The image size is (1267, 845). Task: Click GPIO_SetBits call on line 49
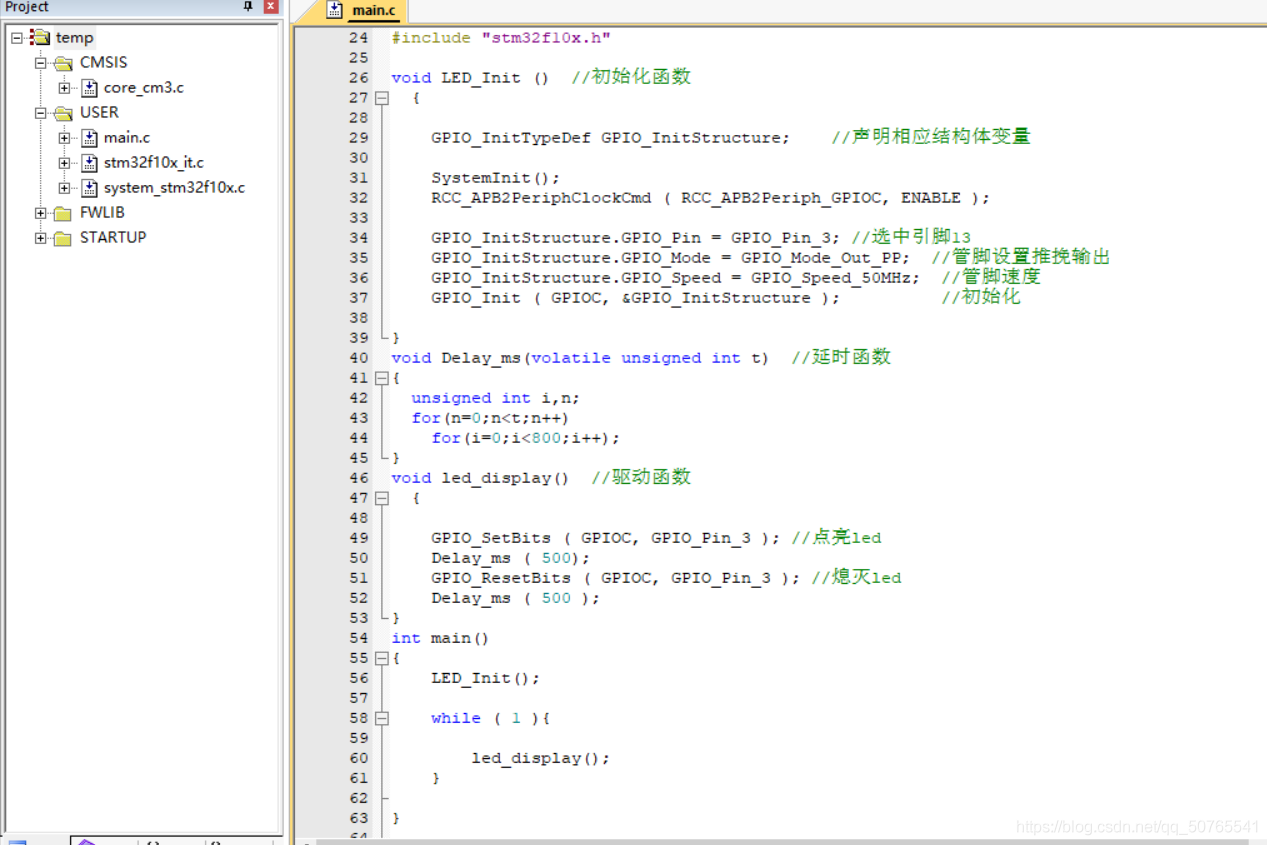coord(491,538)
